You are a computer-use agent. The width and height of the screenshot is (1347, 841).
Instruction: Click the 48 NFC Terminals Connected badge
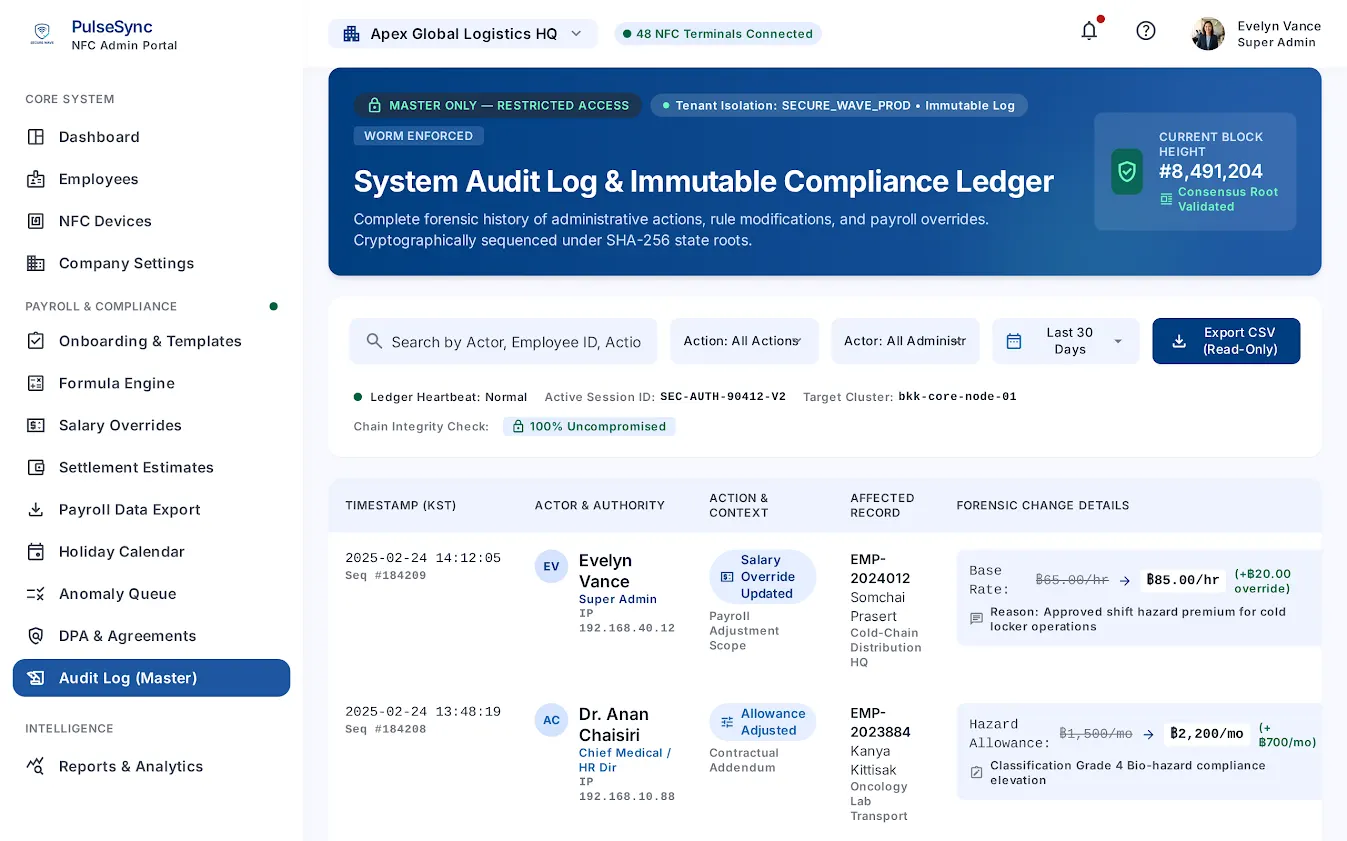(717, 33)
